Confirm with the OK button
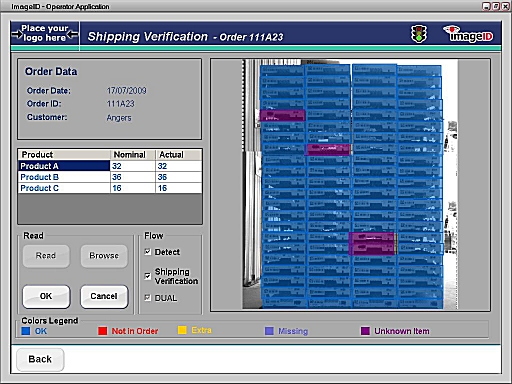 46,296
